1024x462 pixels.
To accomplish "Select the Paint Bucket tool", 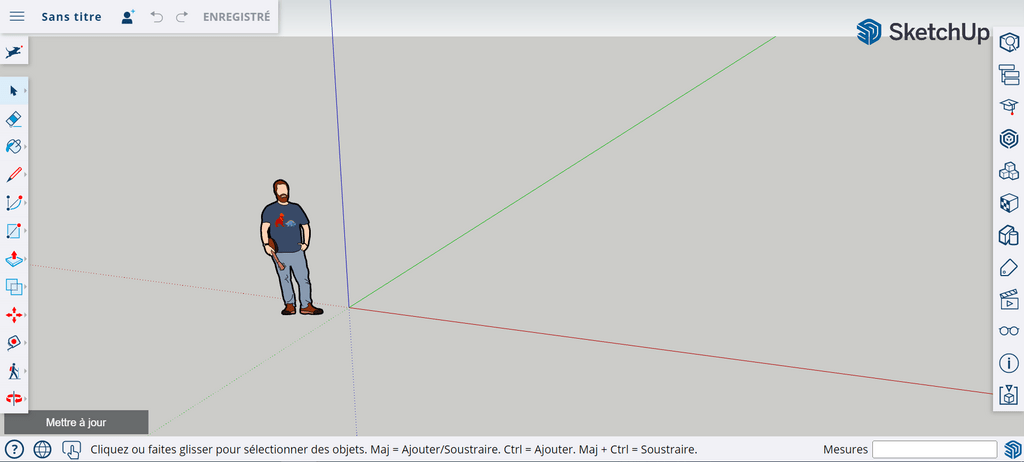I will click(x=13, y=146).
